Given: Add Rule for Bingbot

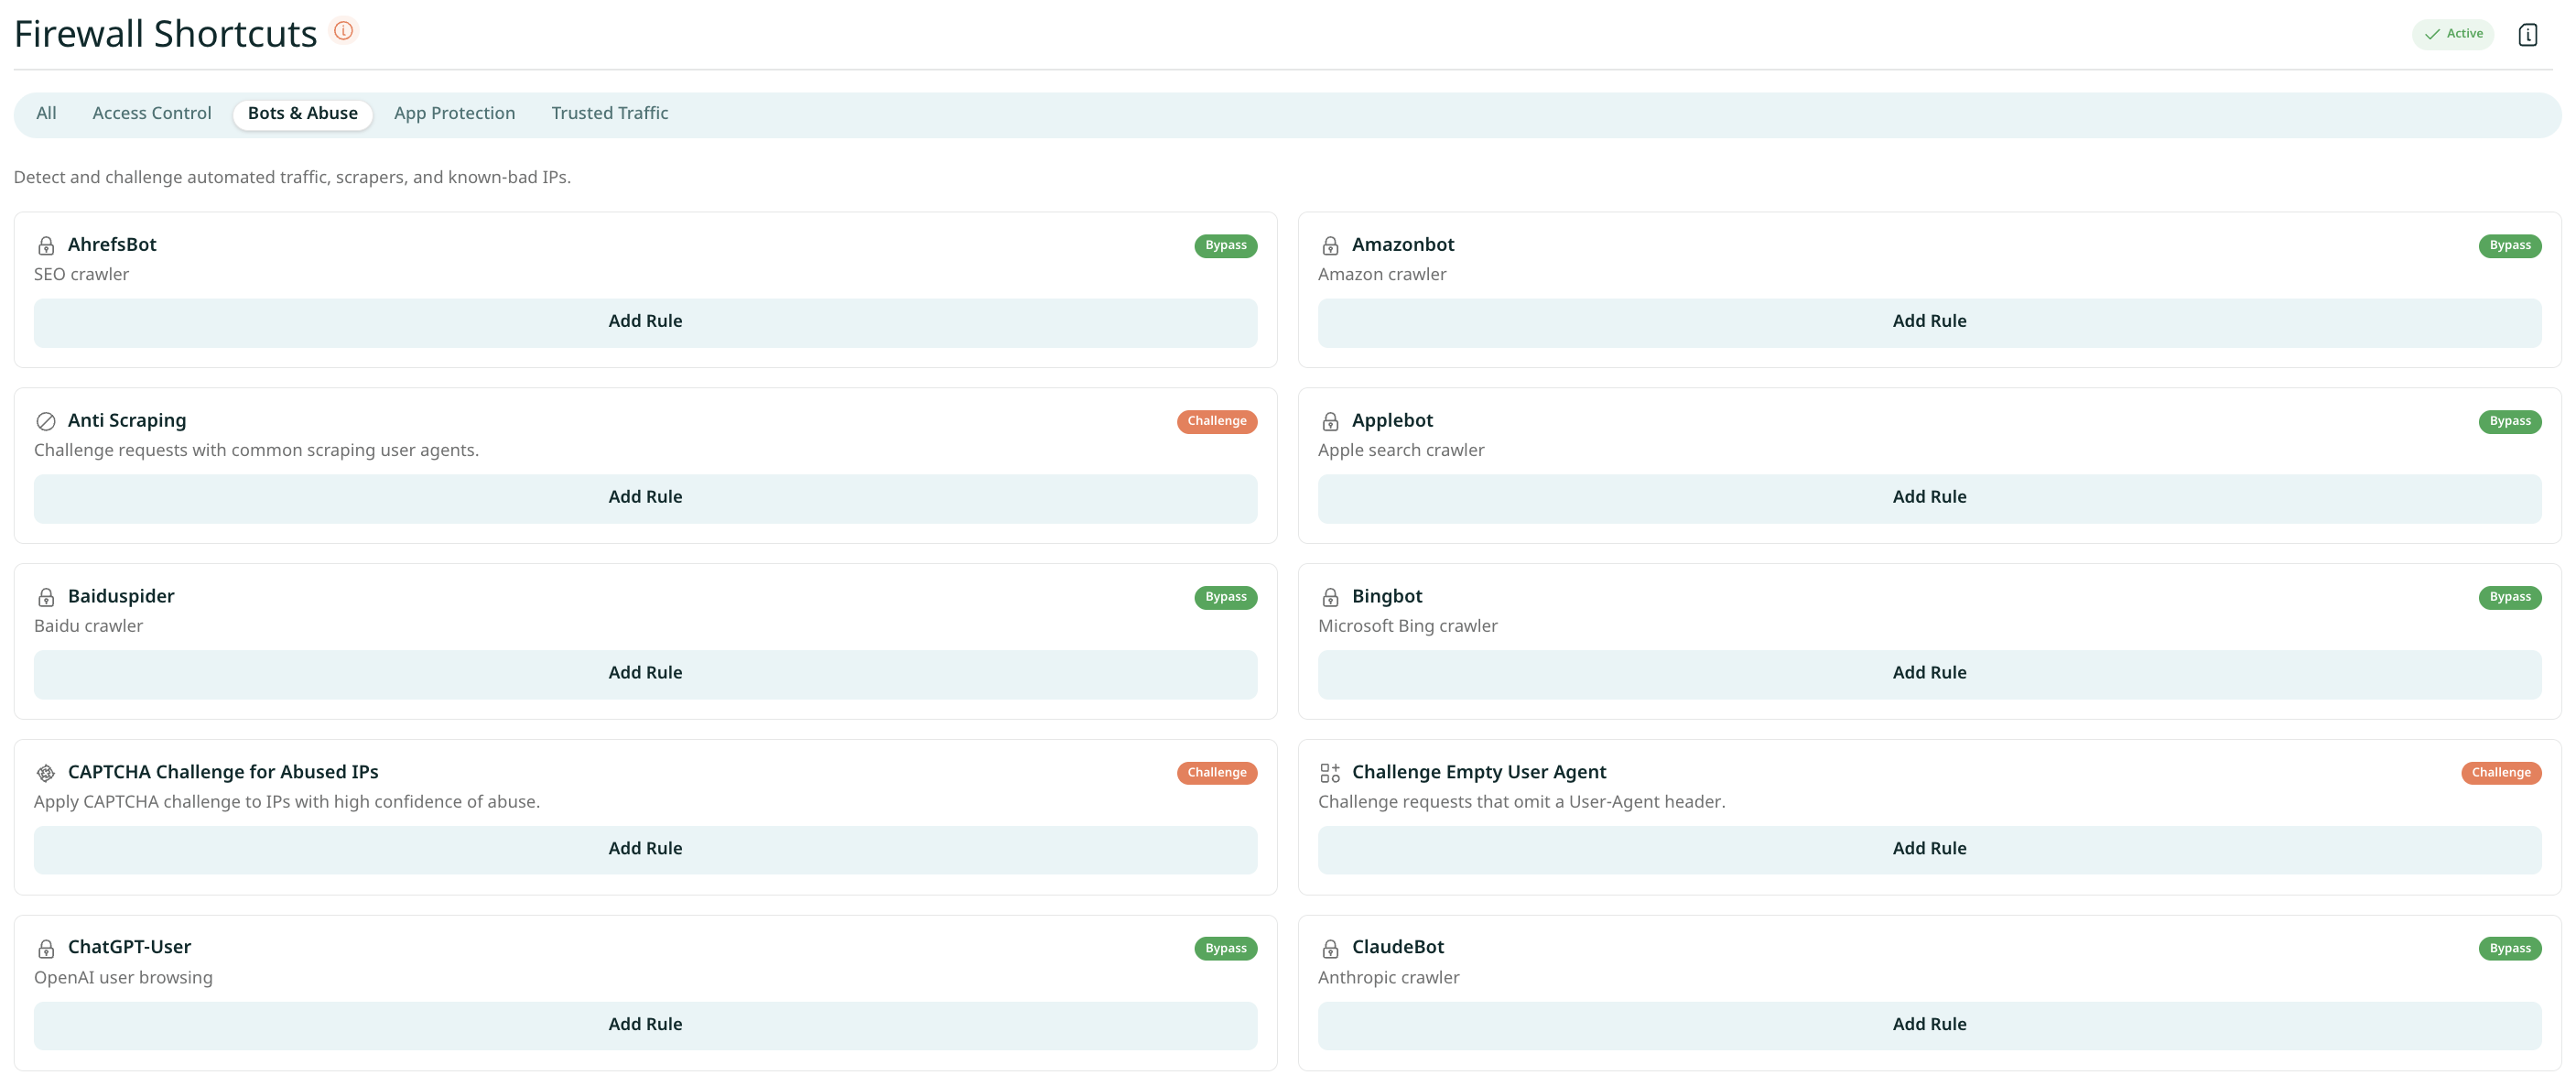Looking at the screenshot, I should tap(1929, 674).
